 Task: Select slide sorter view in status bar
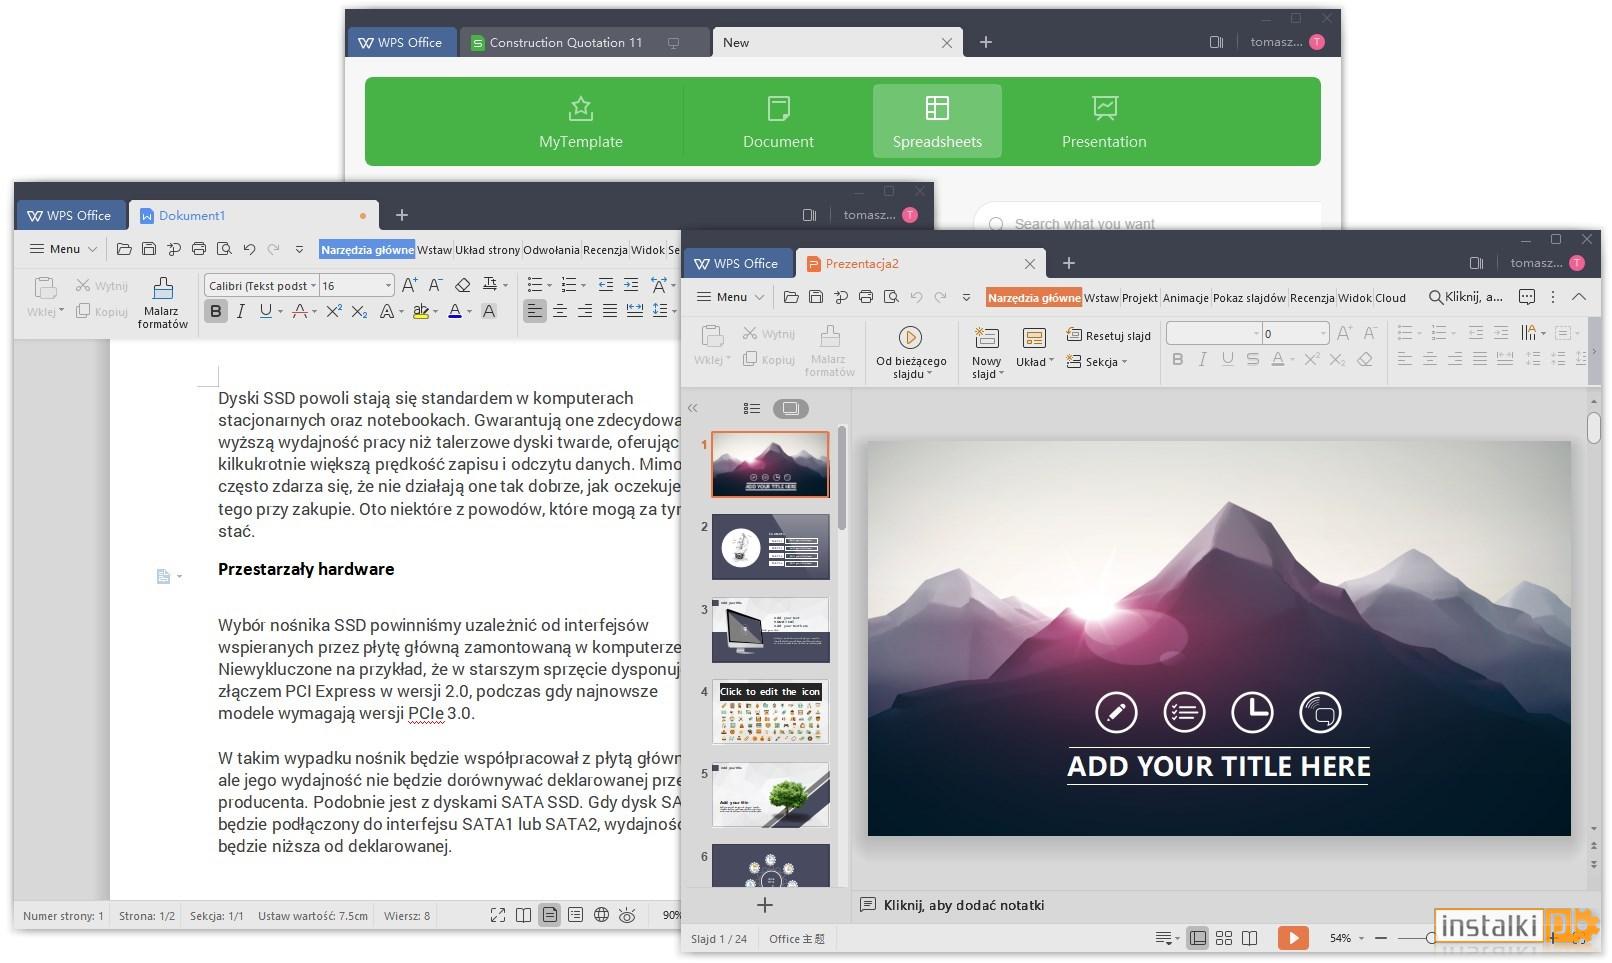pos(1224,938)
